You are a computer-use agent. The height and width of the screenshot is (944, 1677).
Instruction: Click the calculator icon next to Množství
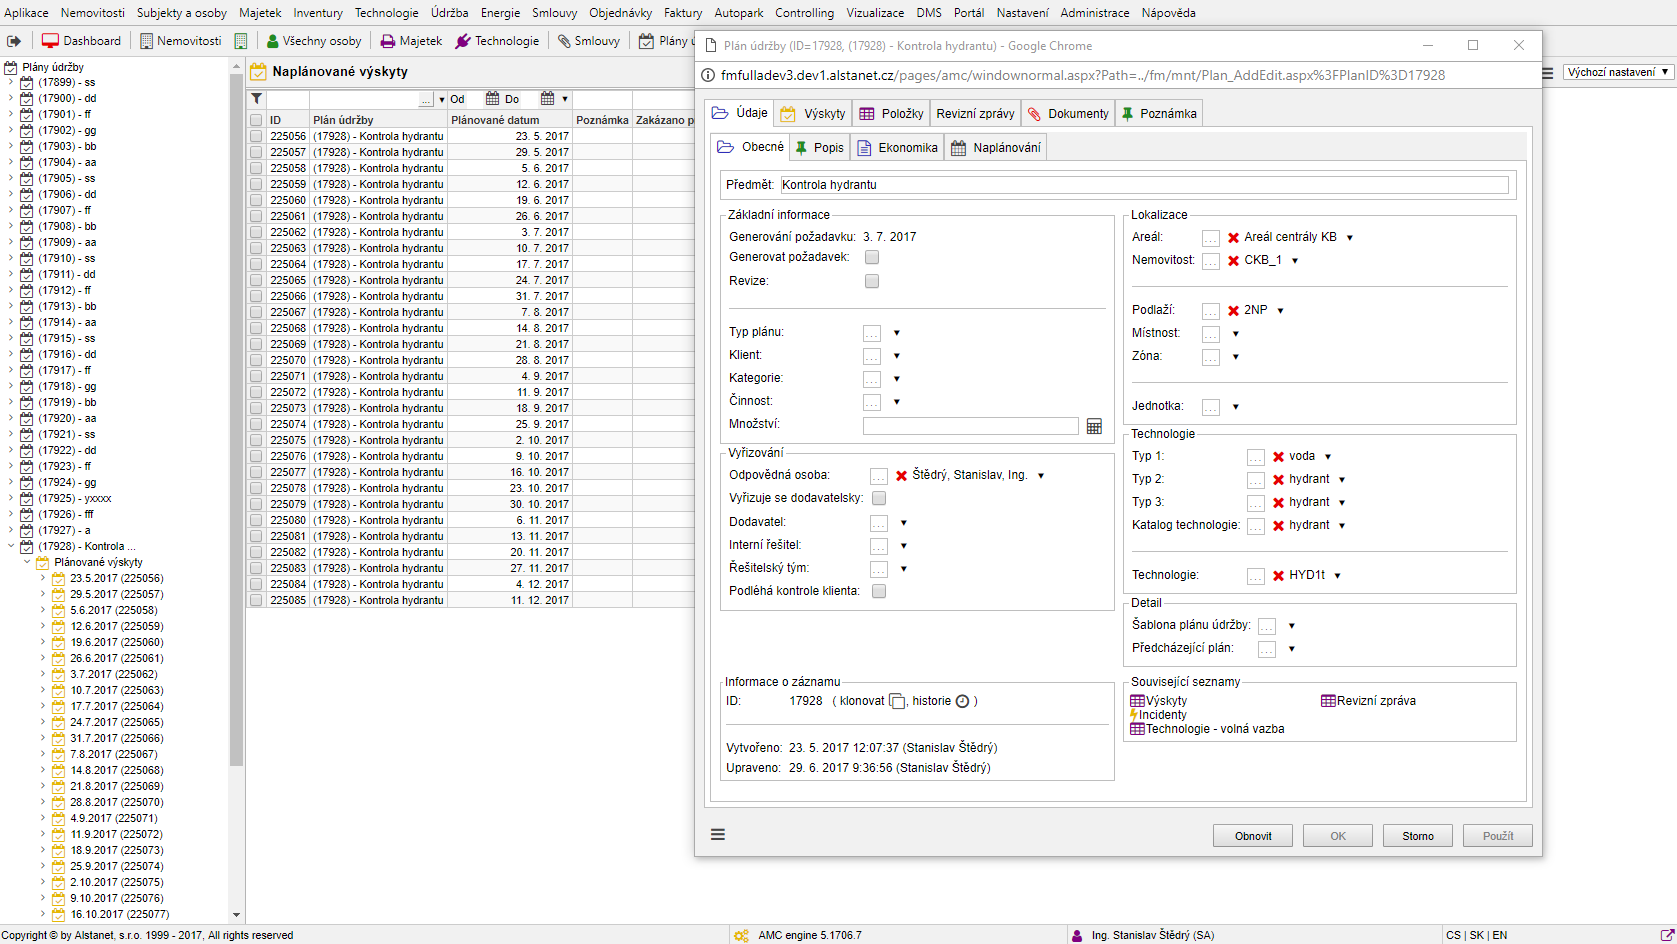click(x=1094, y=426)
